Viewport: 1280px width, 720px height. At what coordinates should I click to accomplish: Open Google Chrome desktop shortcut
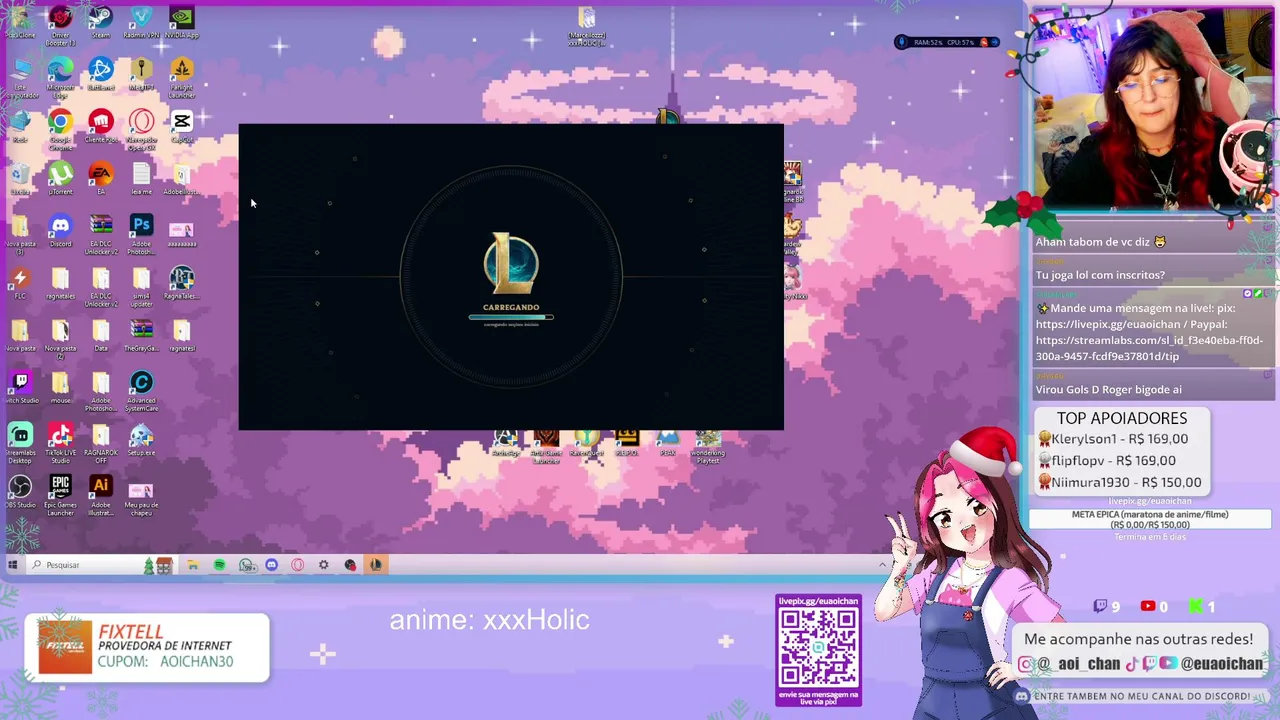point(60,130)
